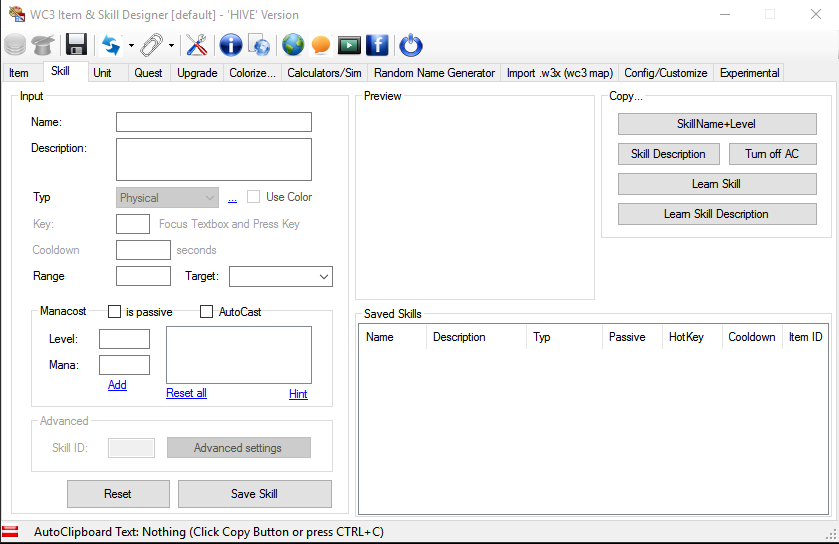Click the Reset button
Viewport: 839px width, 544px height.
click(118, 494)
